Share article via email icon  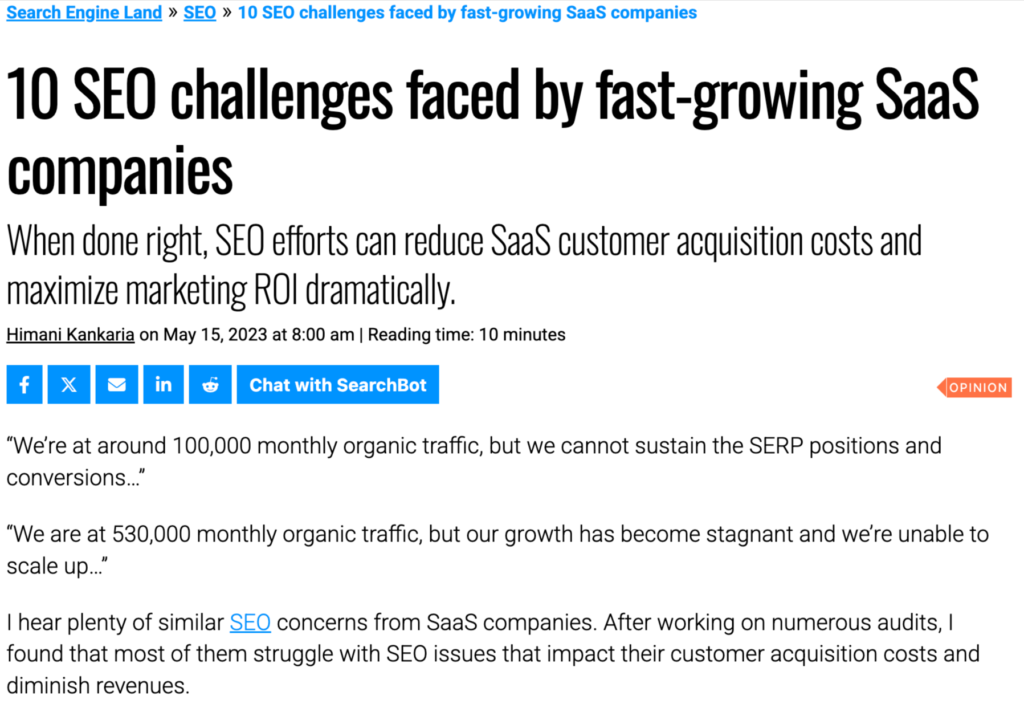[116, 385]
